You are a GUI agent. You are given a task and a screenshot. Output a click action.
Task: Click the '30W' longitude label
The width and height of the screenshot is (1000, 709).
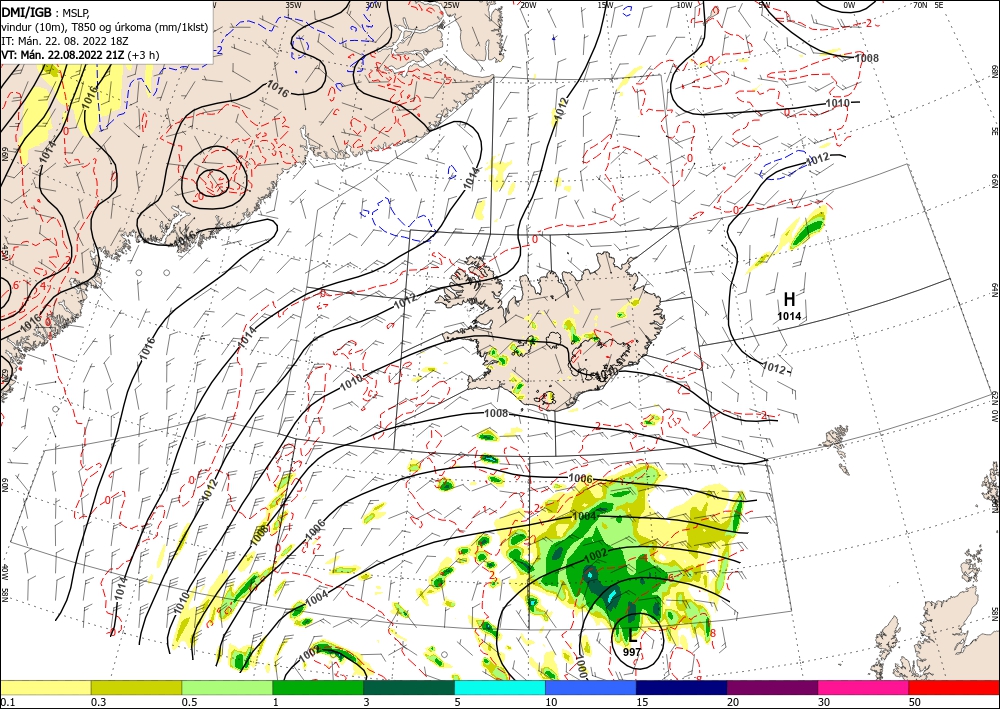pyautogui.click(x=374, y=5)
